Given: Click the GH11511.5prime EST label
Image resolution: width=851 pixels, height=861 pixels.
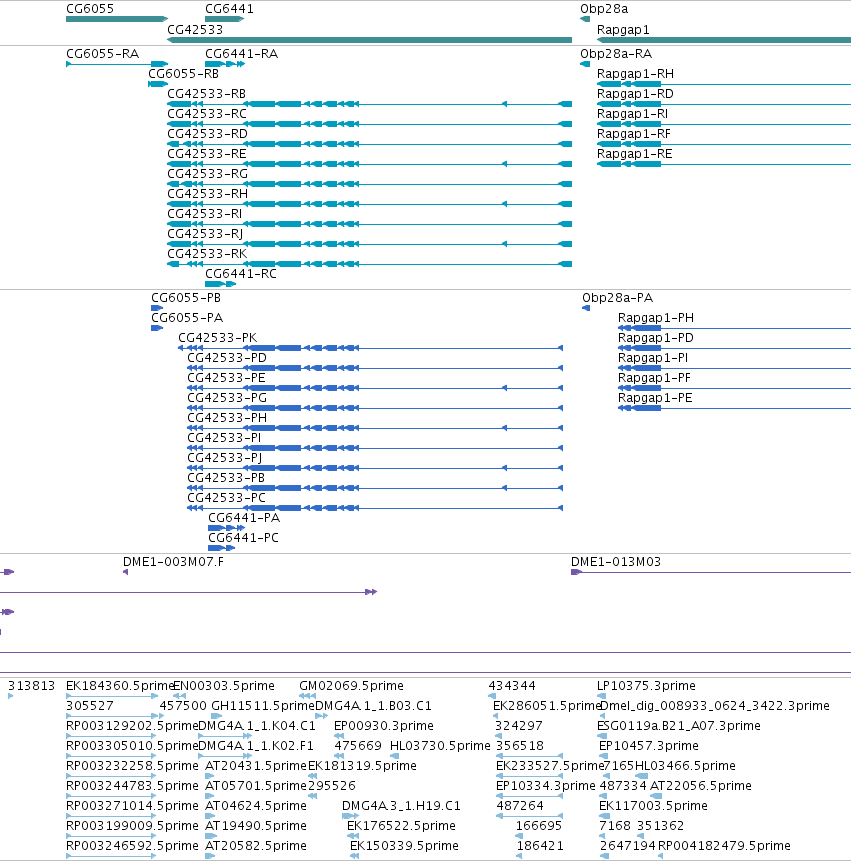Looking at the screenshot, I should [263, 706].
